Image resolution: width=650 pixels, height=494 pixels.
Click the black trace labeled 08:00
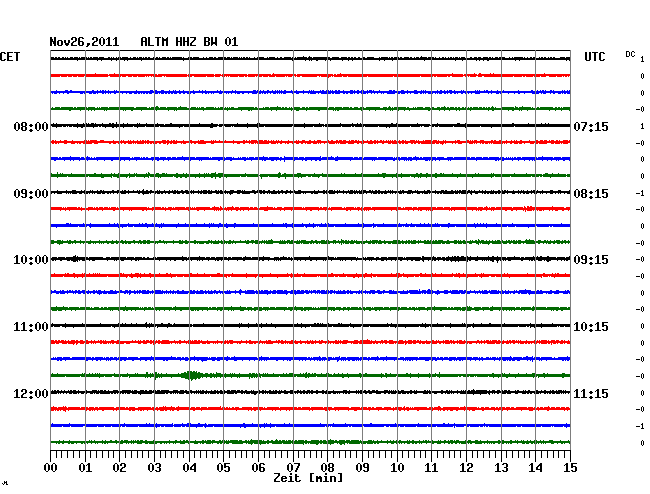coord(310,125)
